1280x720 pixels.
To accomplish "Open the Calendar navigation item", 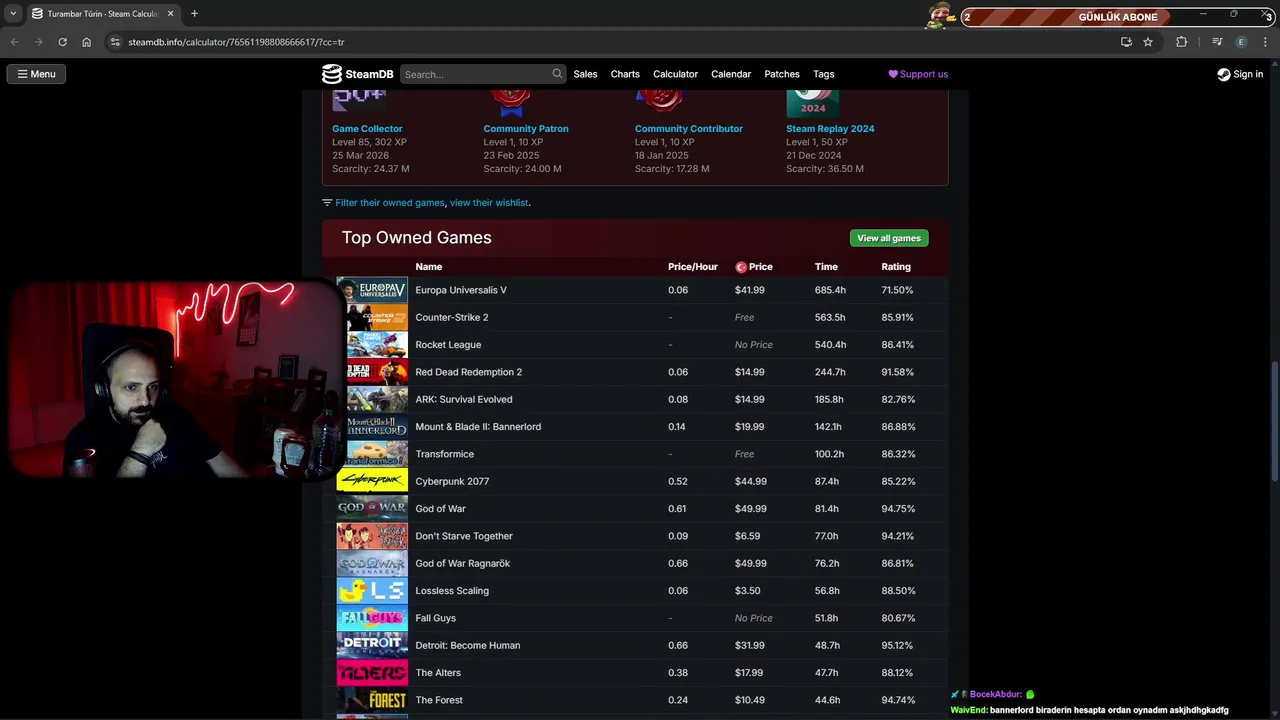I will click(x=731, y=74).
